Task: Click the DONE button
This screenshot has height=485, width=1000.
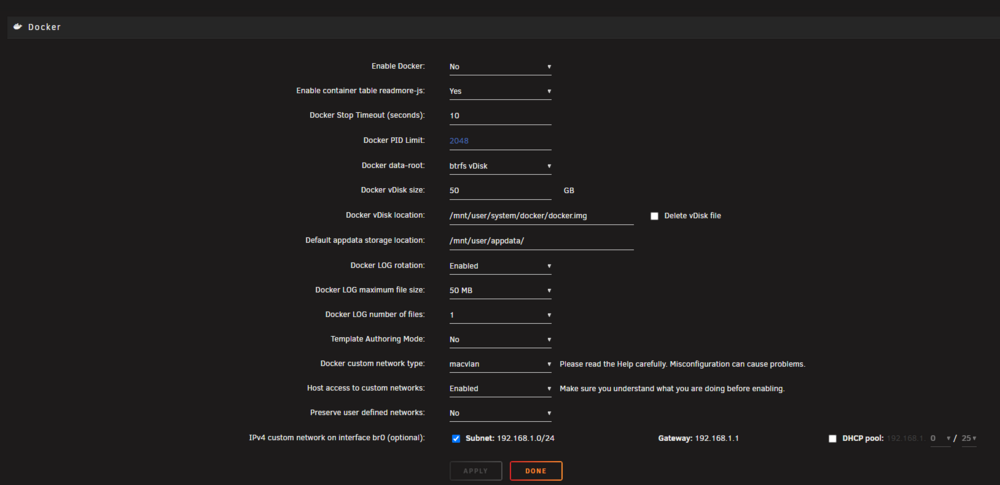Action: tap(536, 471)
